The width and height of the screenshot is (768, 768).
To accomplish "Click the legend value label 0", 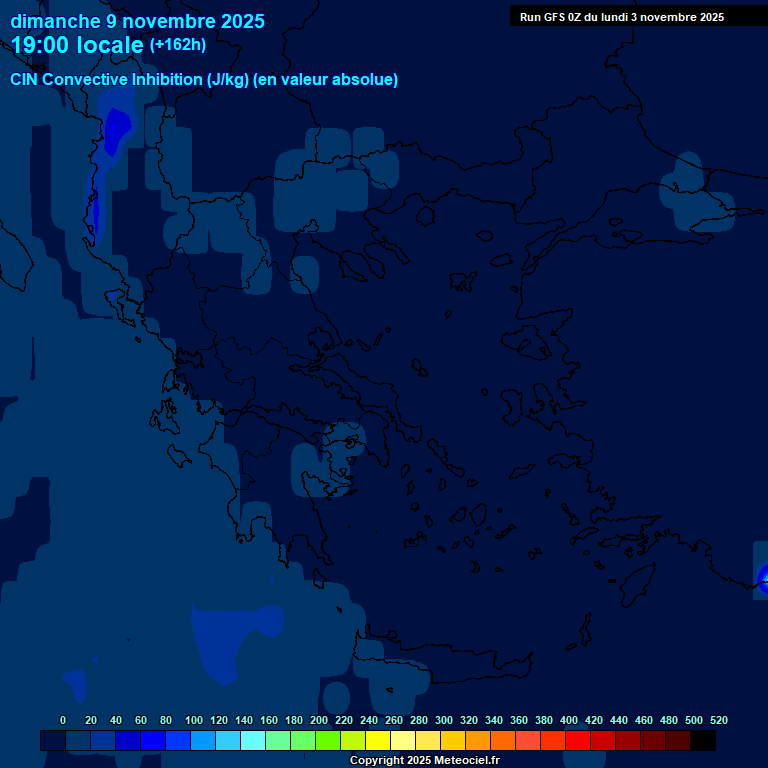I will (x=63, y=720).
